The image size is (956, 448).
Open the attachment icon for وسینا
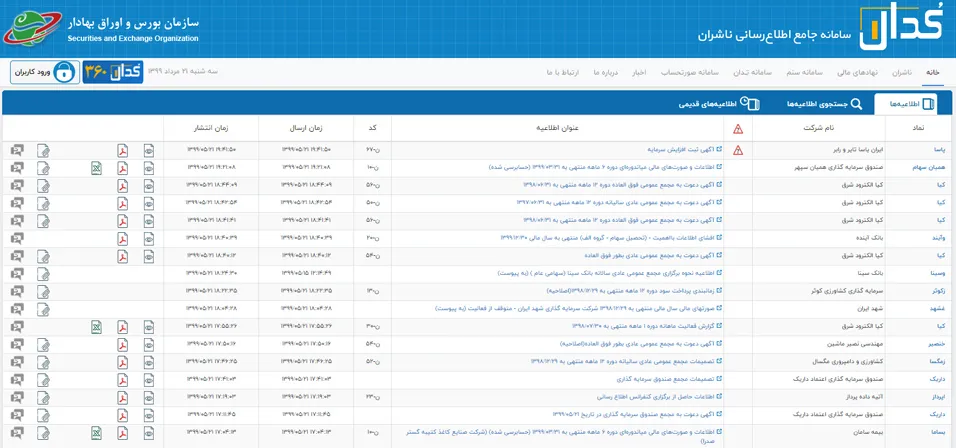coord(43,274)
